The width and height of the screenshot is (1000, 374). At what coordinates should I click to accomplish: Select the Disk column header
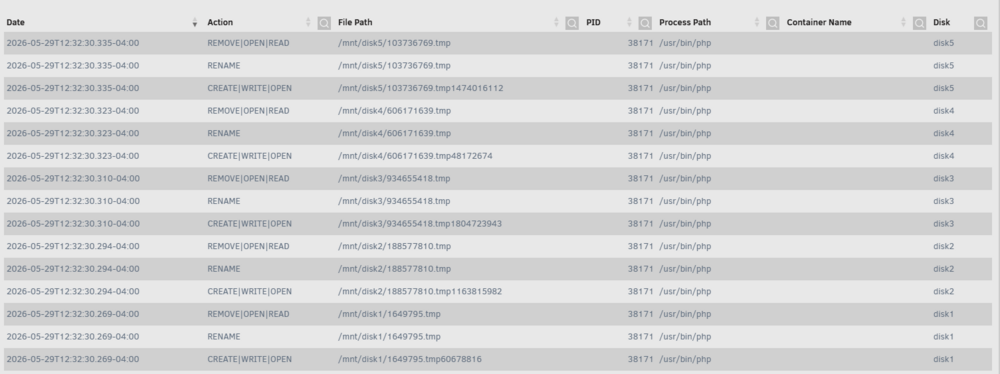[x=941, y=22]
